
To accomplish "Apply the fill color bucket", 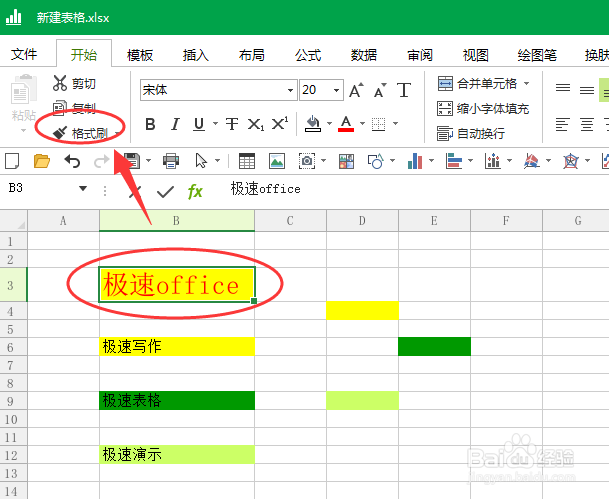I will [x=313, y=124].
